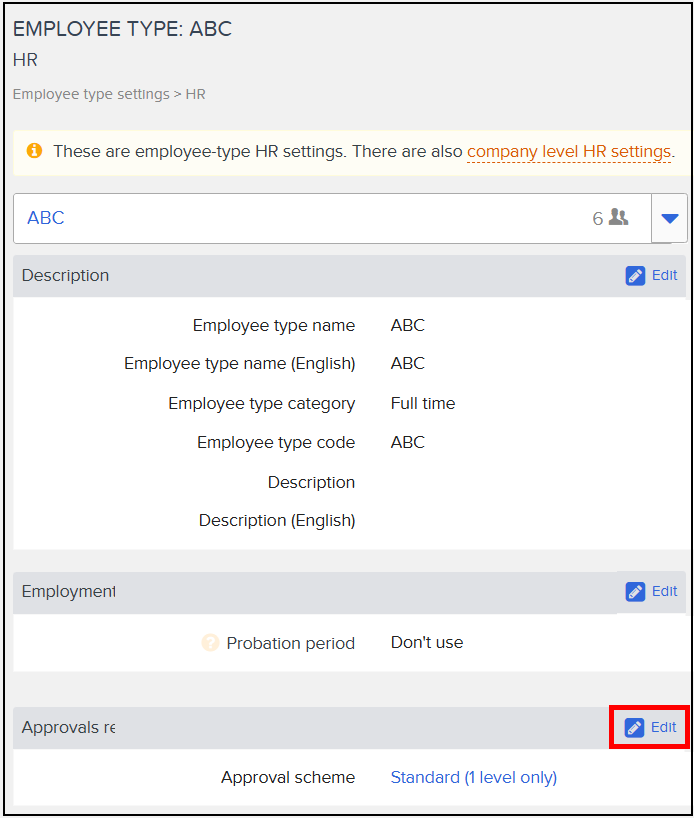The image size is (694, 818).
Task: Open the Standard (1 level only) approval scheme
Action: coord(474,777)
